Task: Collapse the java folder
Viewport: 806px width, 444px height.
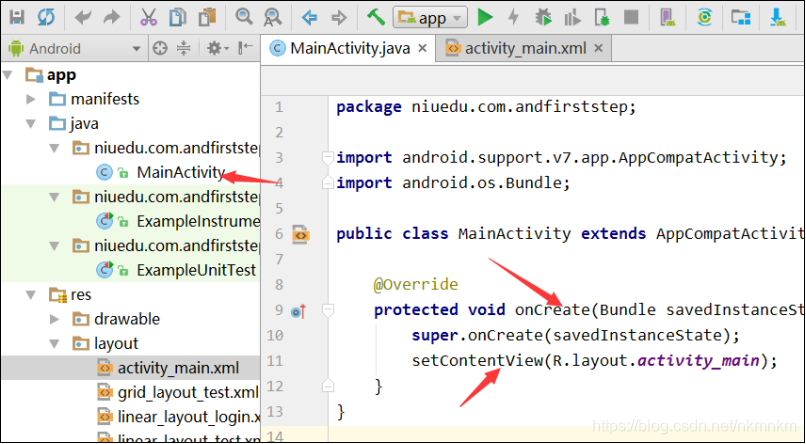Action: (31, 124)
